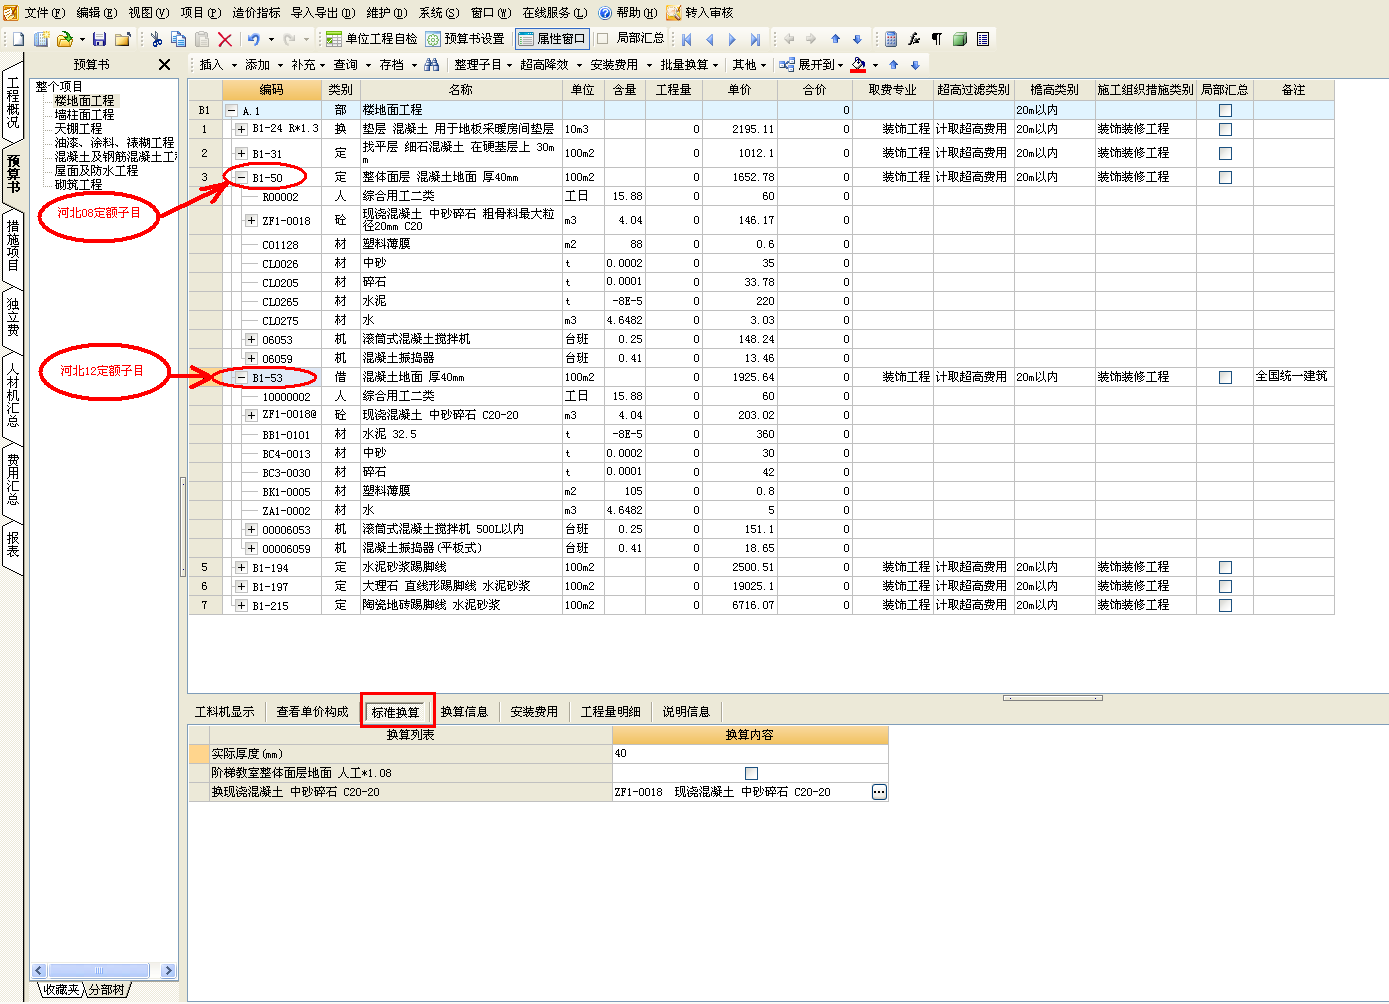This screenshot has width=1389, height=1004.
Task: Click the Open folder icon in toolbar
Action: [65, 39]
